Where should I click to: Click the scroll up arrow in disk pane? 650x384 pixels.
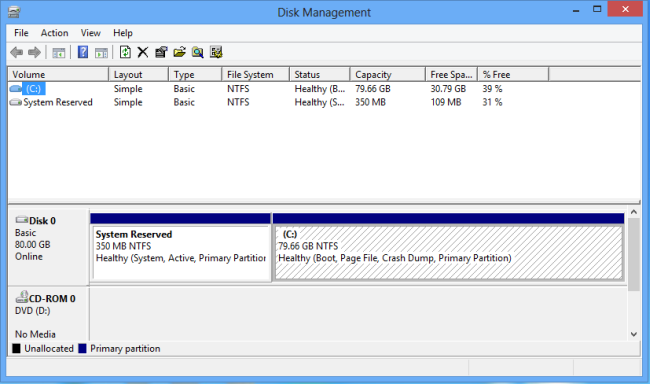pyautogui.click(x=634, y=212)
